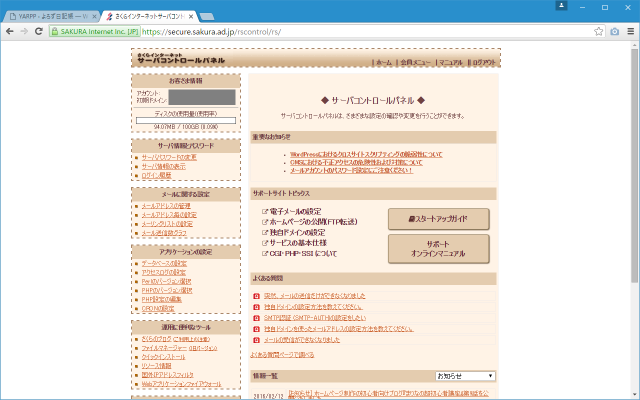Screen dimensions: 640x400
Task: Open 会員メニュー in the top navigation
Action: pyautogui.click(x=415, y=62)
